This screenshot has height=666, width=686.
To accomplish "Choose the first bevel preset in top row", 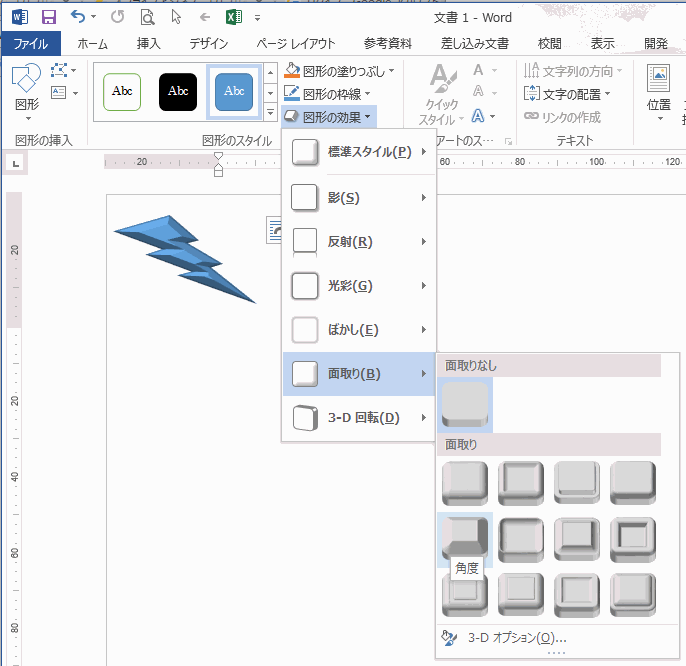I will click(465, 483).
